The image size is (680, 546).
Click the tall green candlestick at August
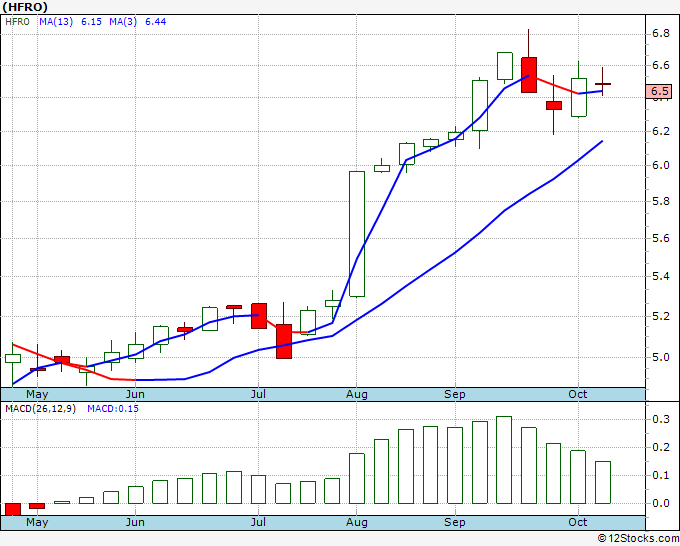[x=357, y=234]
